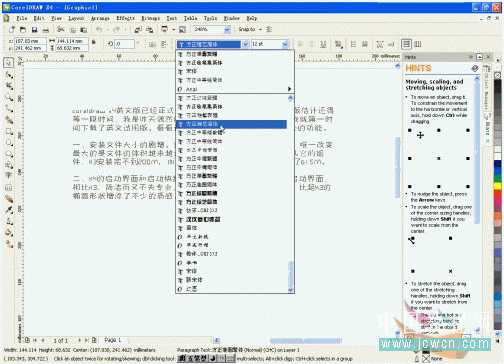Select the Freehand tool

click(x=9, y=108)
